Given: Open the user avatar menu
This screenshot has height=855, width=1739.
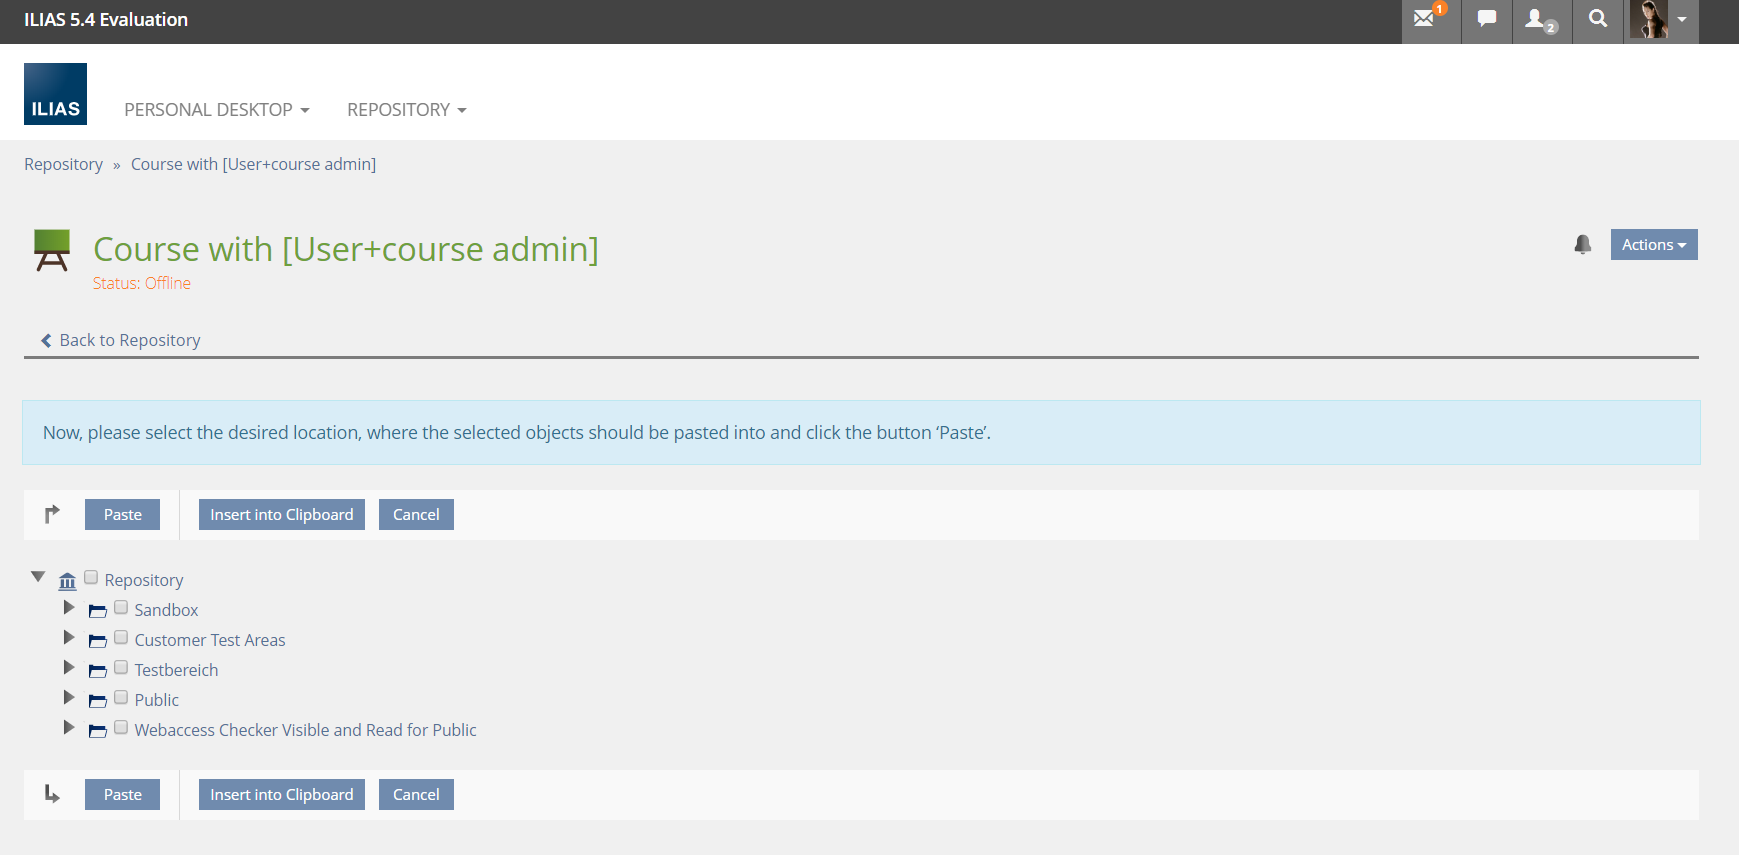Looking at the screenshot, I should tap(1660, 19).
